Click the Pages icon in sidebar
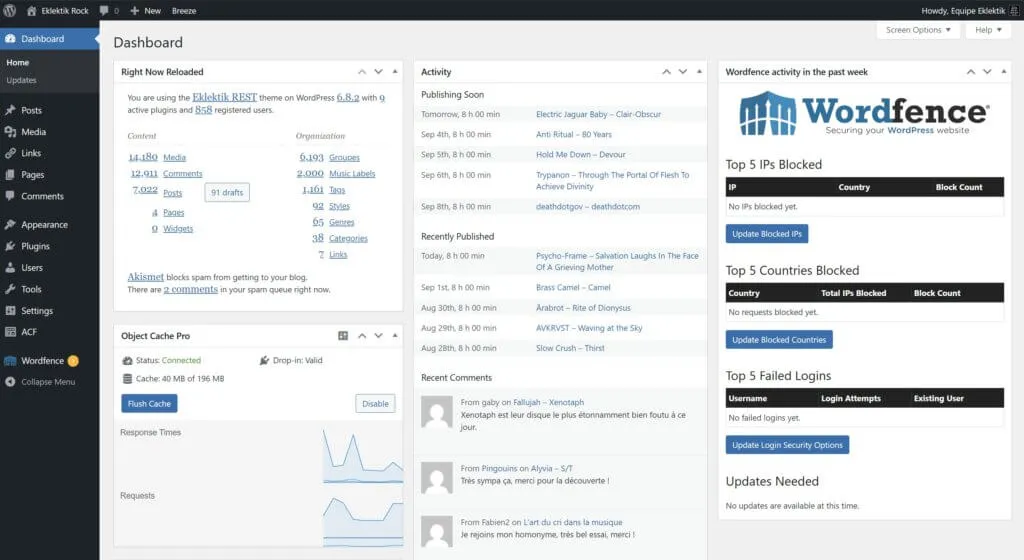This screenshot has width=1024, height=560. [x=10, y=175]
